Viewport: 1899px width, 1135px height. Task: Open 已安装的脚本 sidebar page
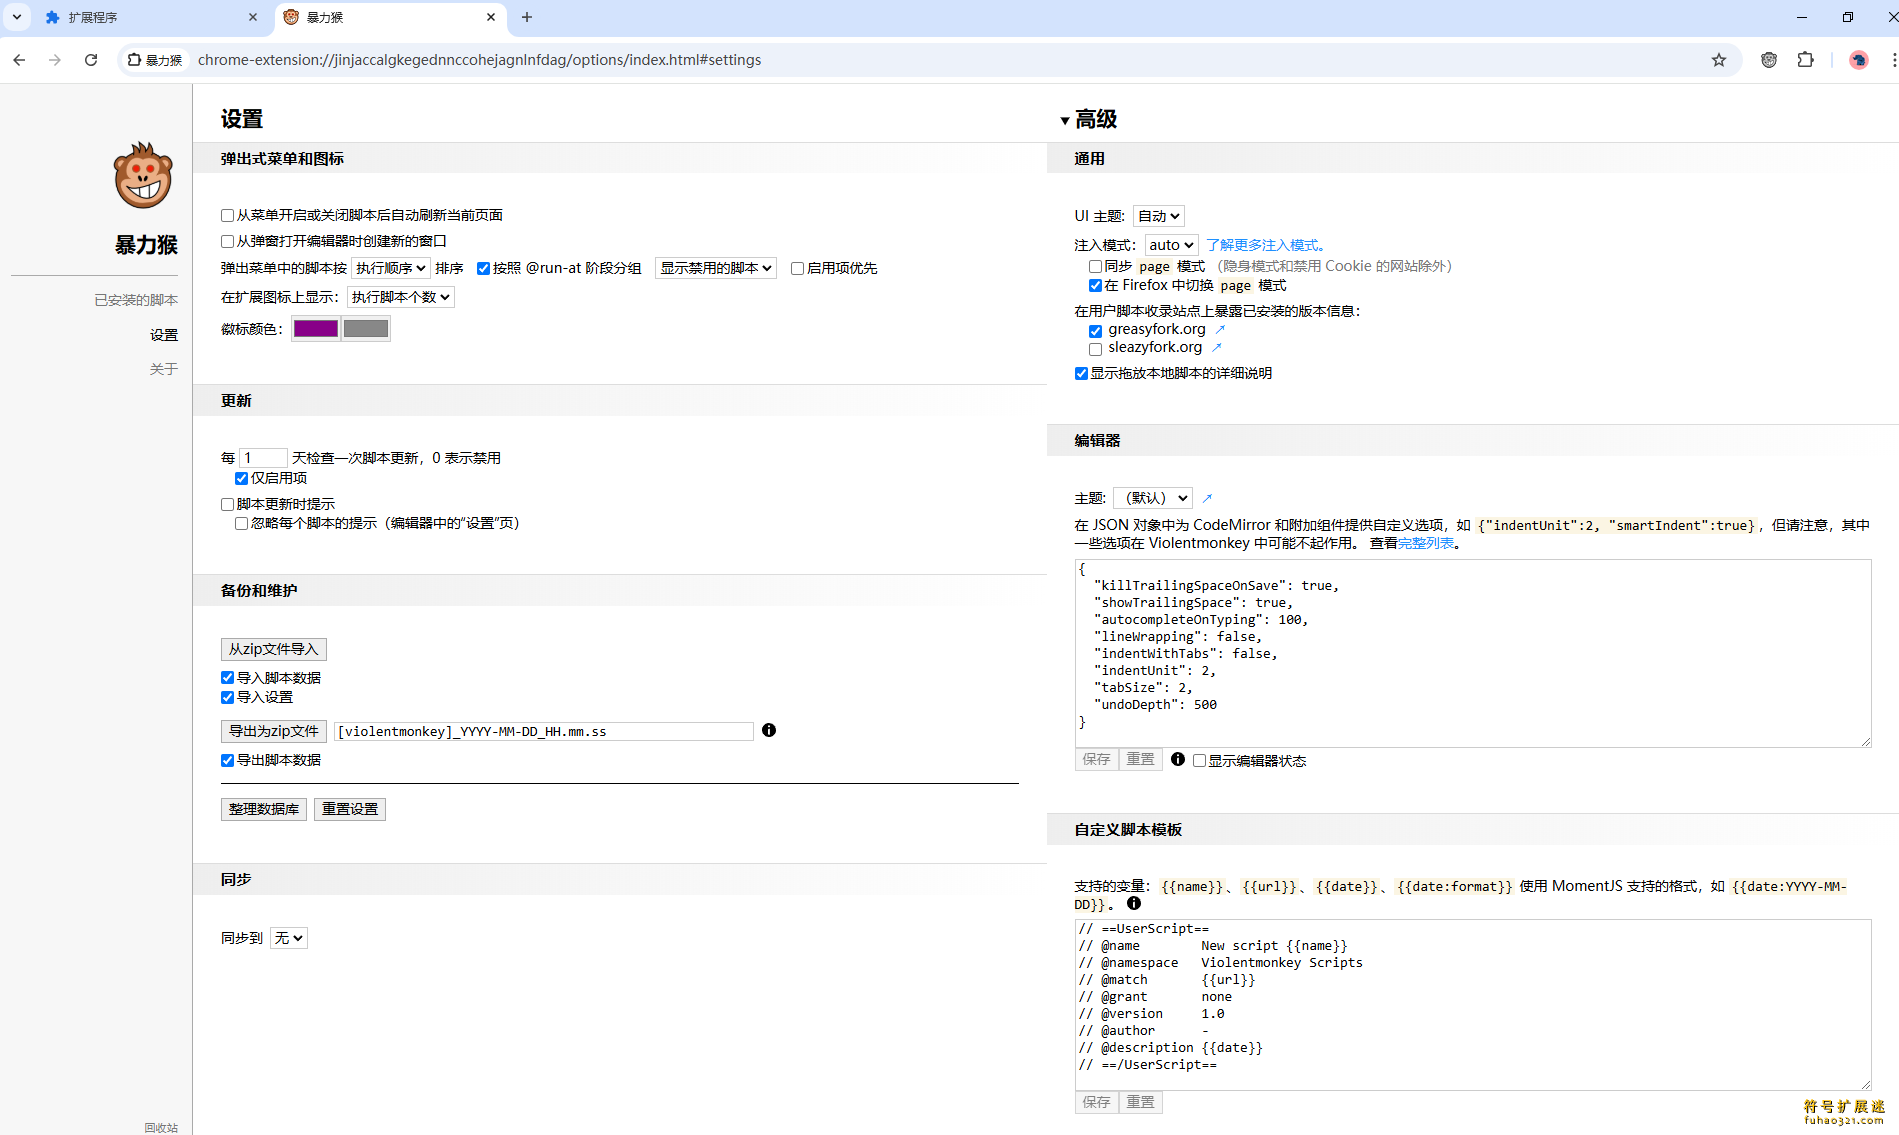(136, 300)
